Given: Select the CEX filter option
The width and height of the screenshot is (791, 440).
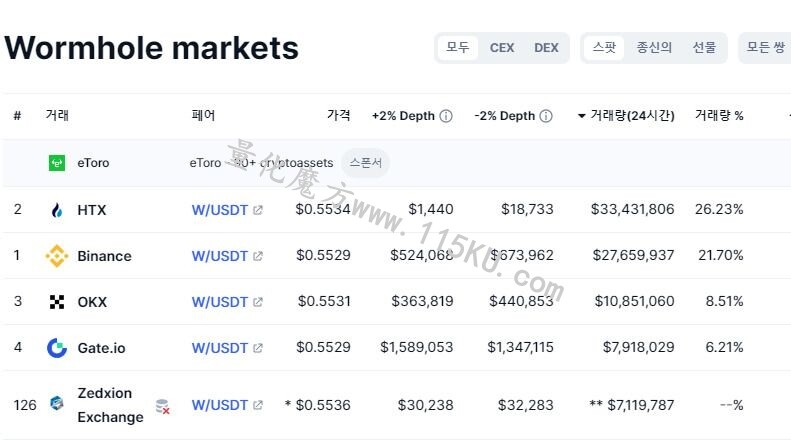Looking at the screenshot, I should pos(502,48).
